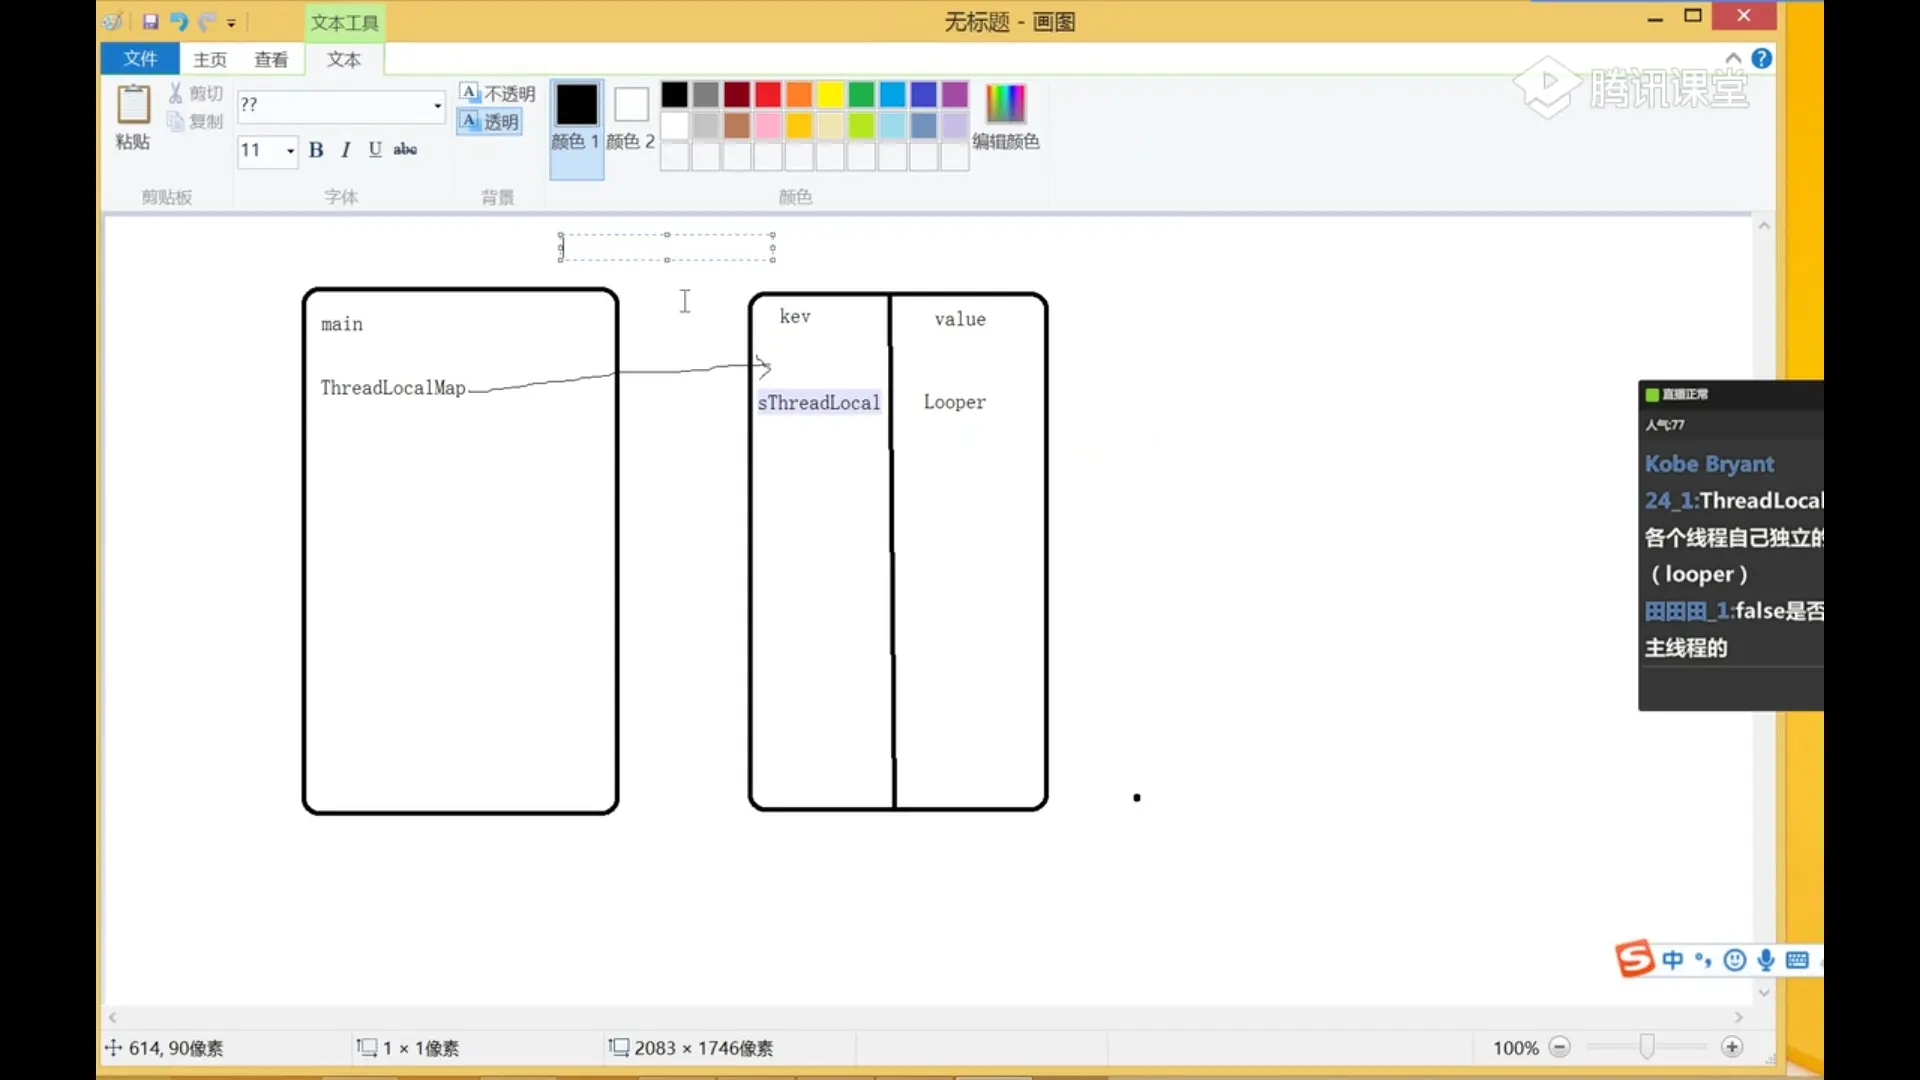Click the Save icon in title bar

point(151,21)
